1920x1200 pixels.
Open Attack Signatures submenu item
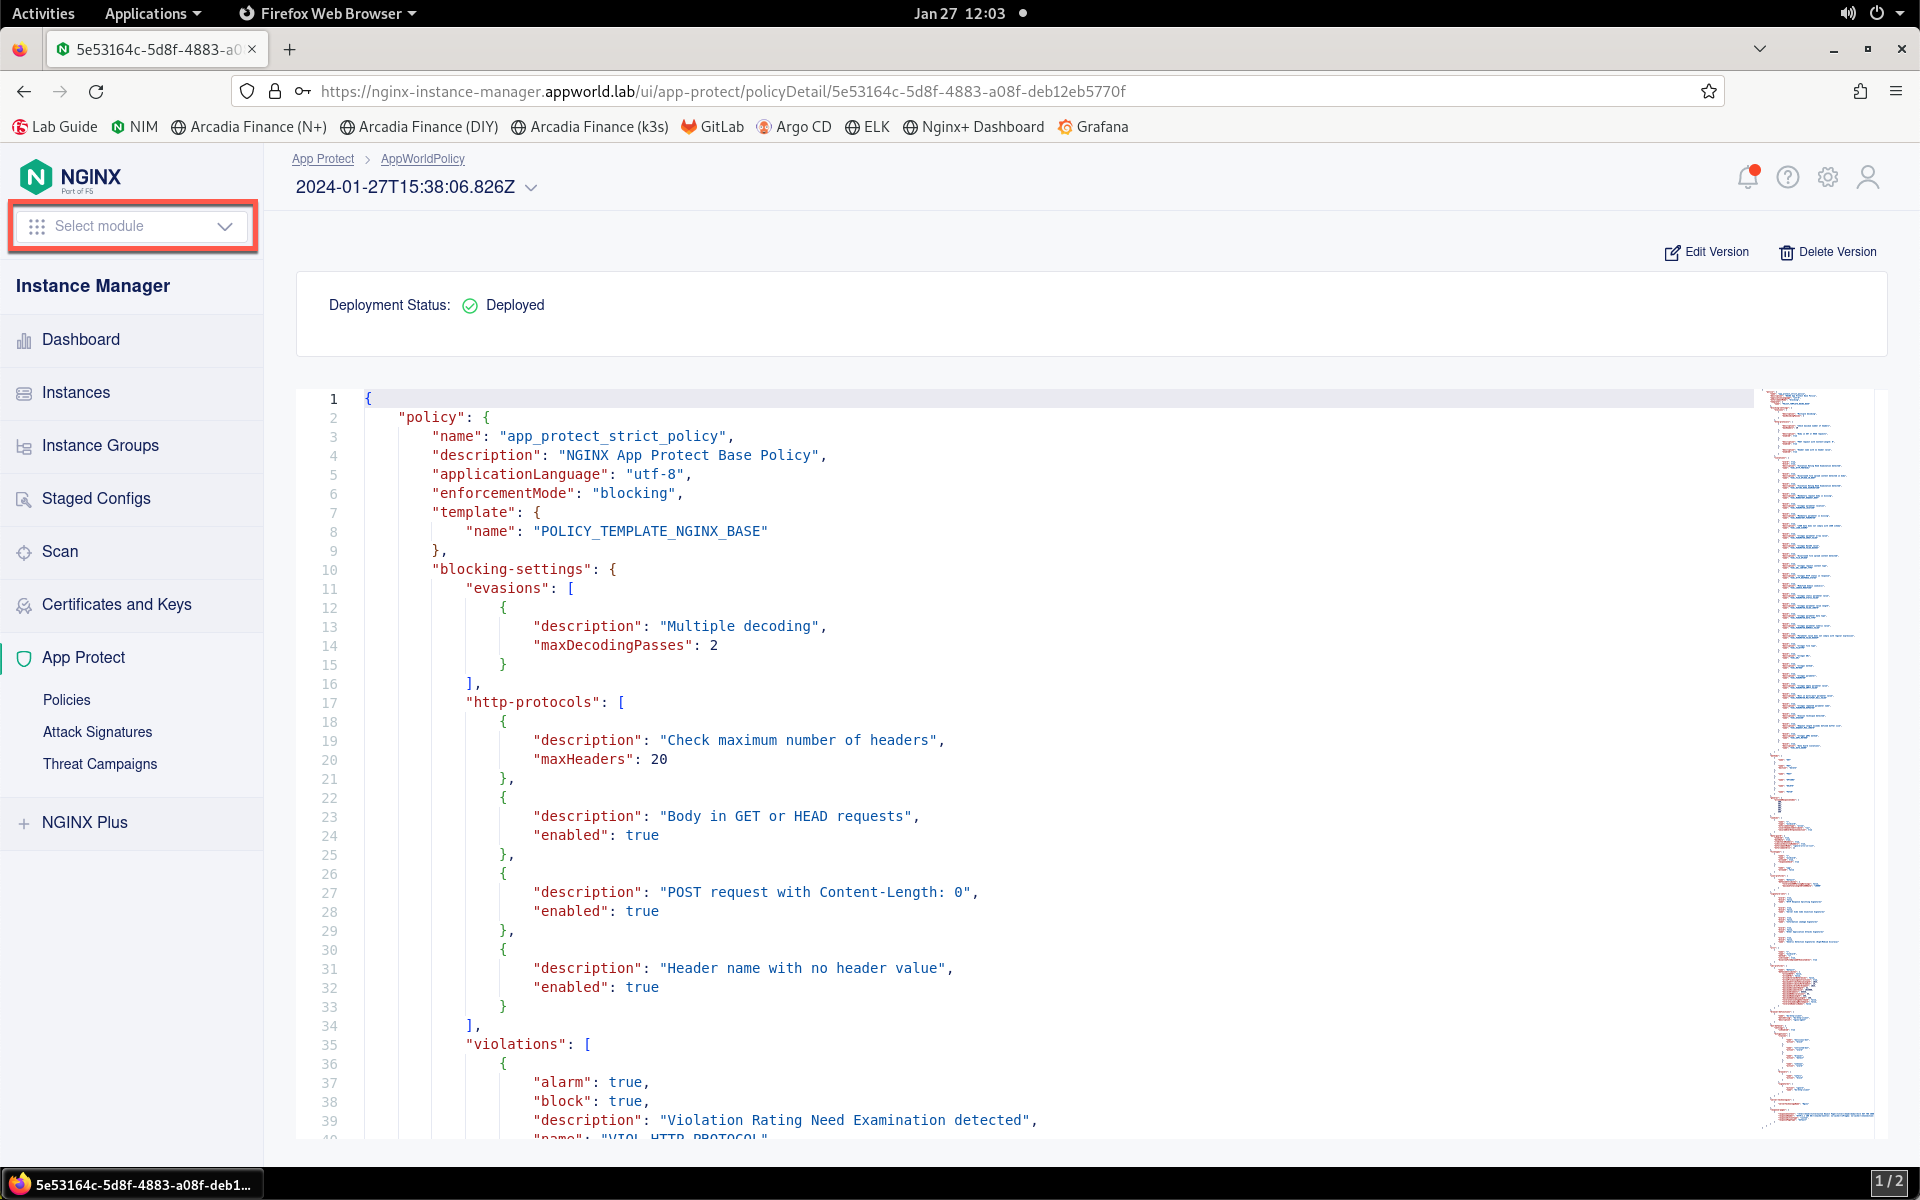[98, 732]
